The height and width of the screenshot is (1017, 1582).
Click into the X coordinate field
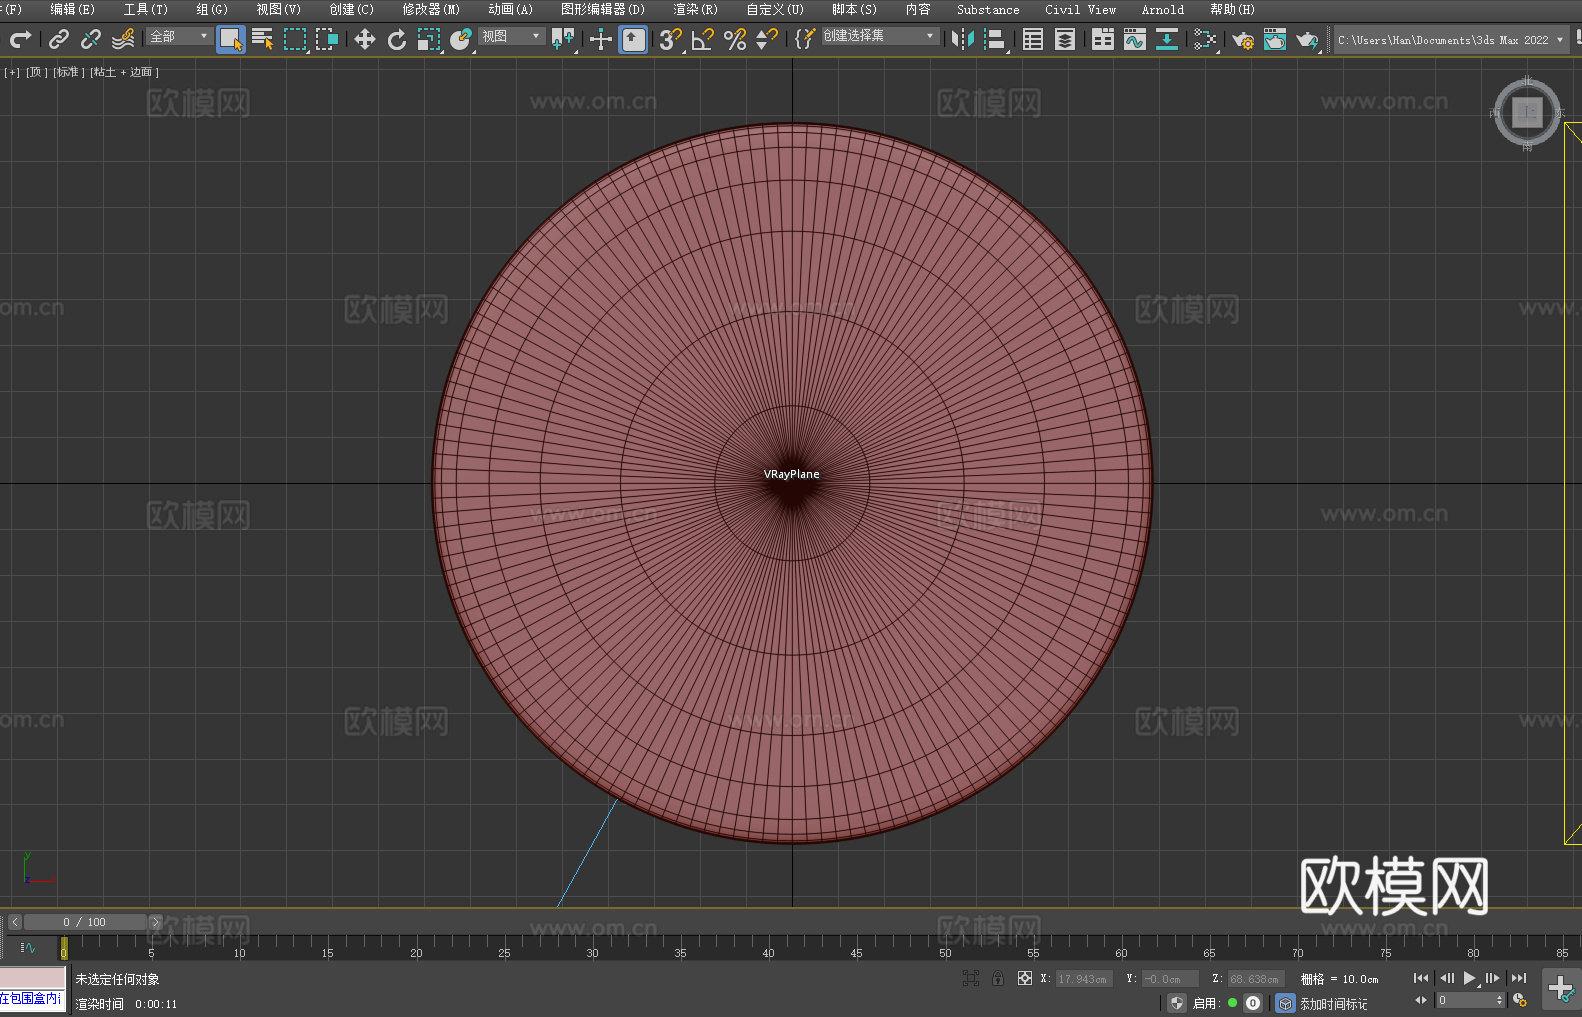click(1084, 979)
